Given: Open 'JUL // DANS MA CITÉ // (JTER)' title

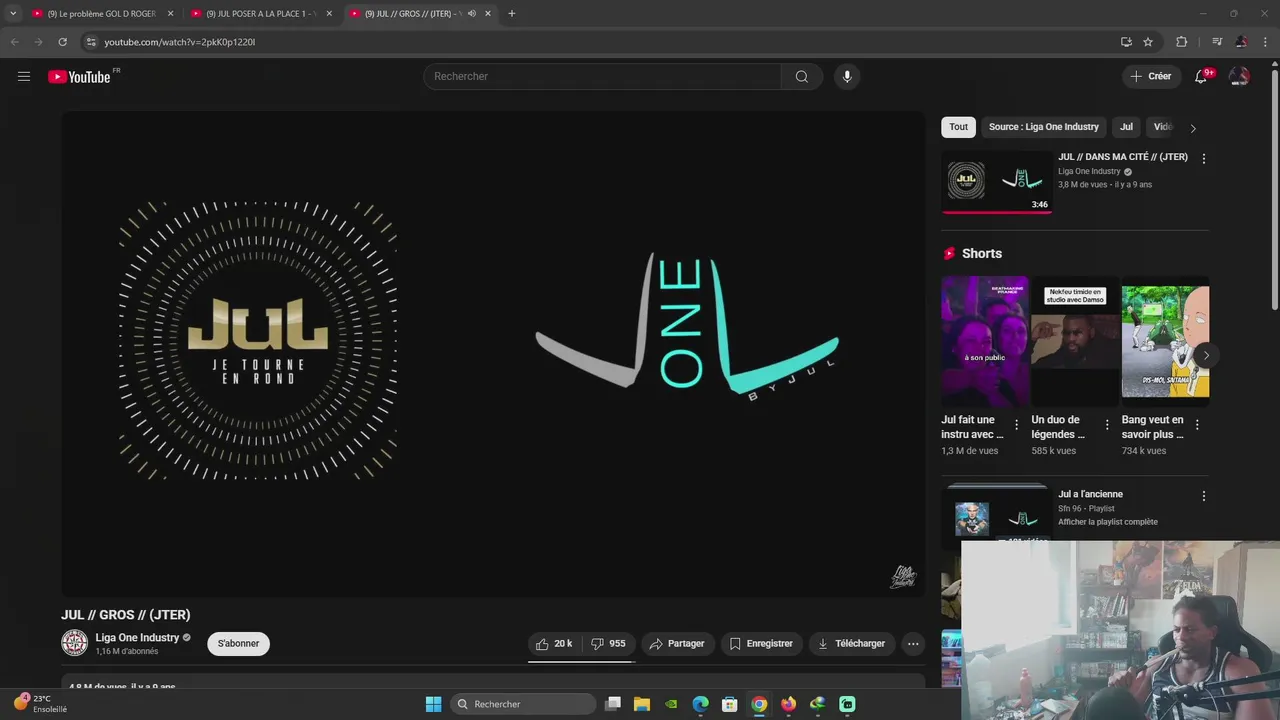Looking at the screenshot, I should (1123, 157).
